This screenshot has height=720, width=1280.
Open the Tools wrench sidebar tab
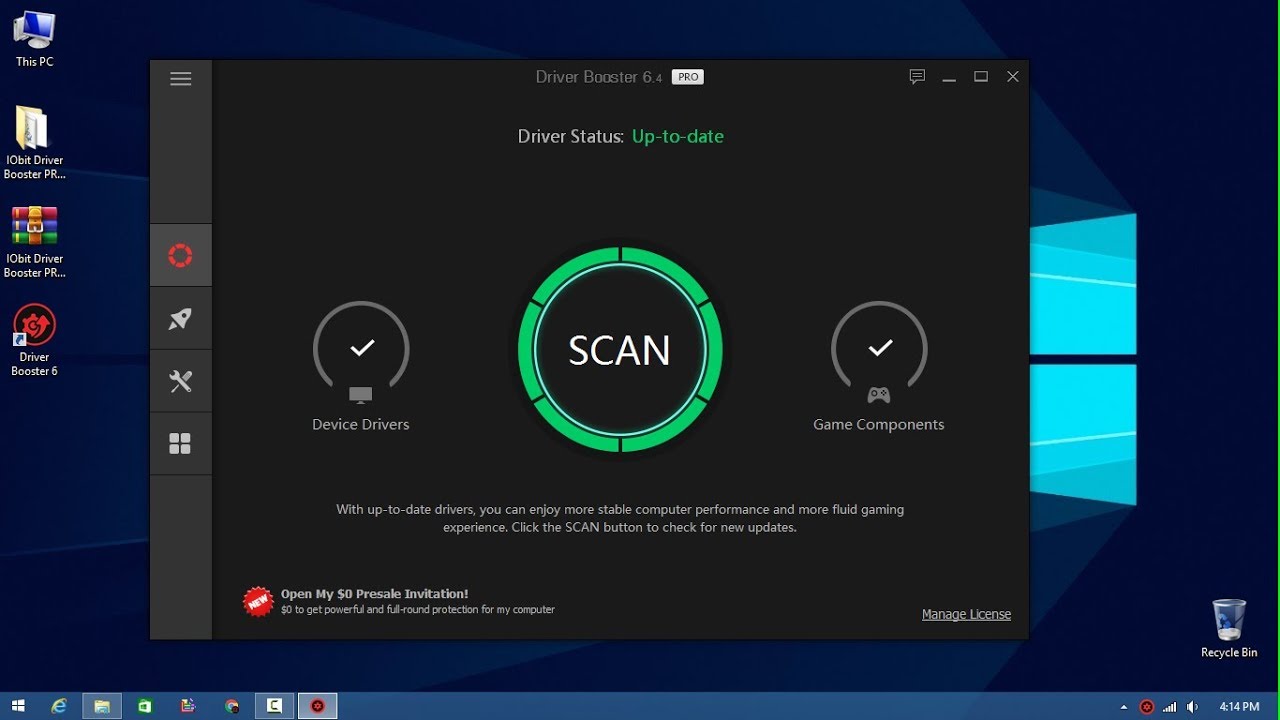point(181,381)
